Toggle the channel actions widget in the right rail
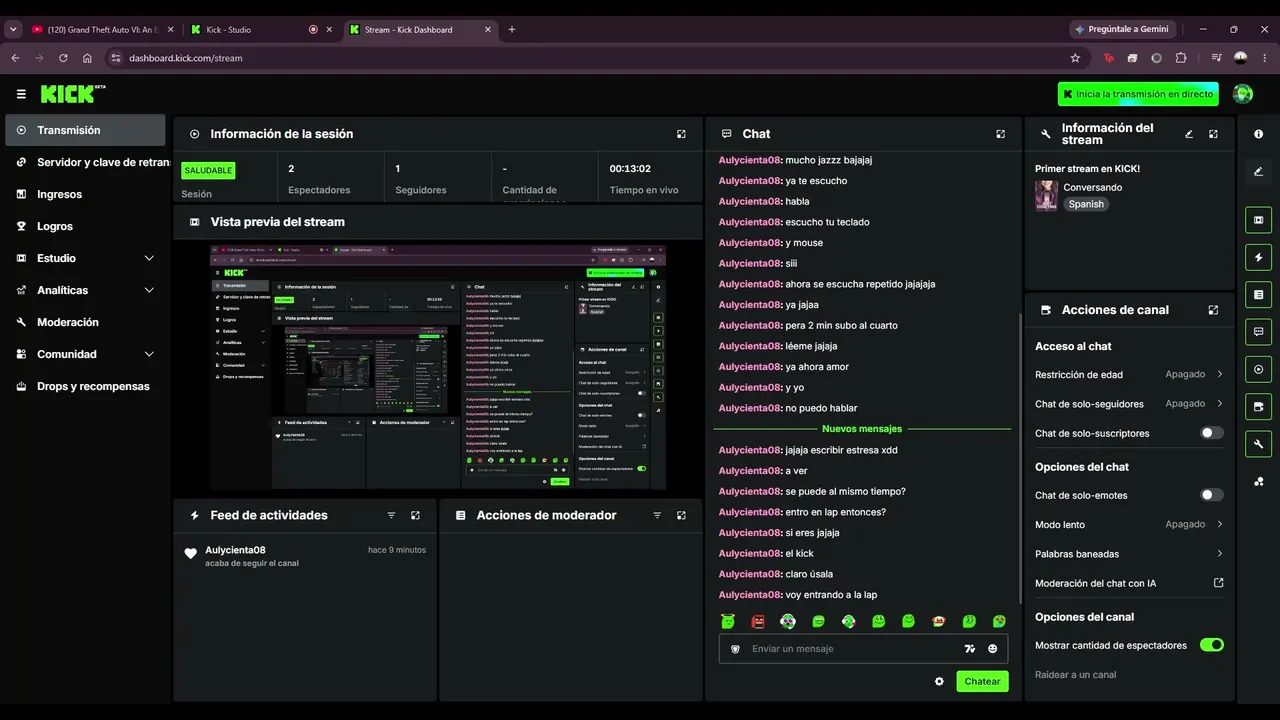The width and height of the screenshot is (1280, 720). tap(1258, 406)
